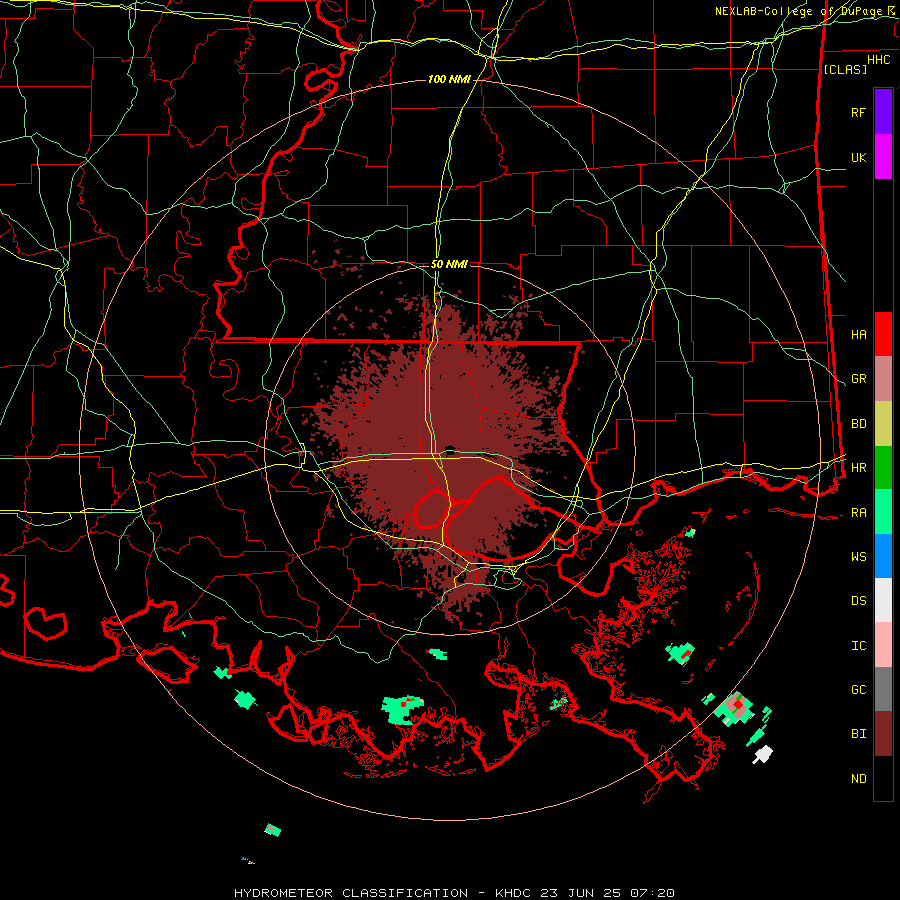Viewport: 900px width, 900px height.
Task: Click the DS white legend color swatch
Action: click(x=883, y=600)
